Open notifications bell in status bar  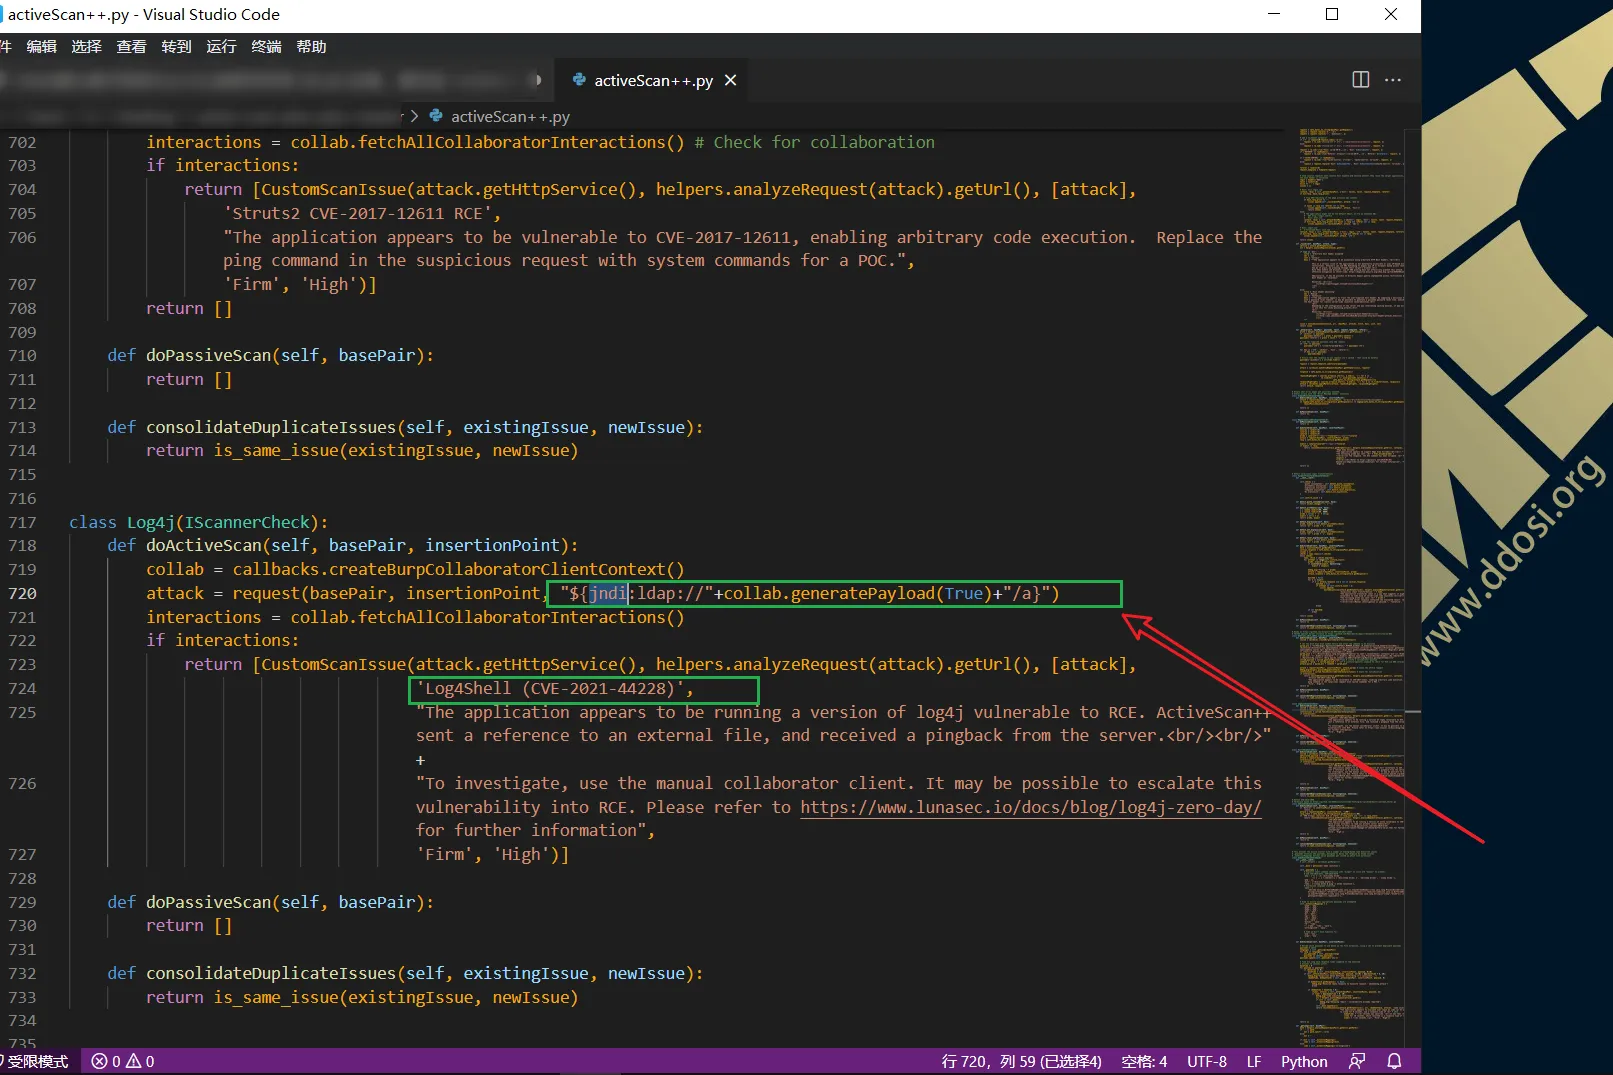point(1394,1061)
